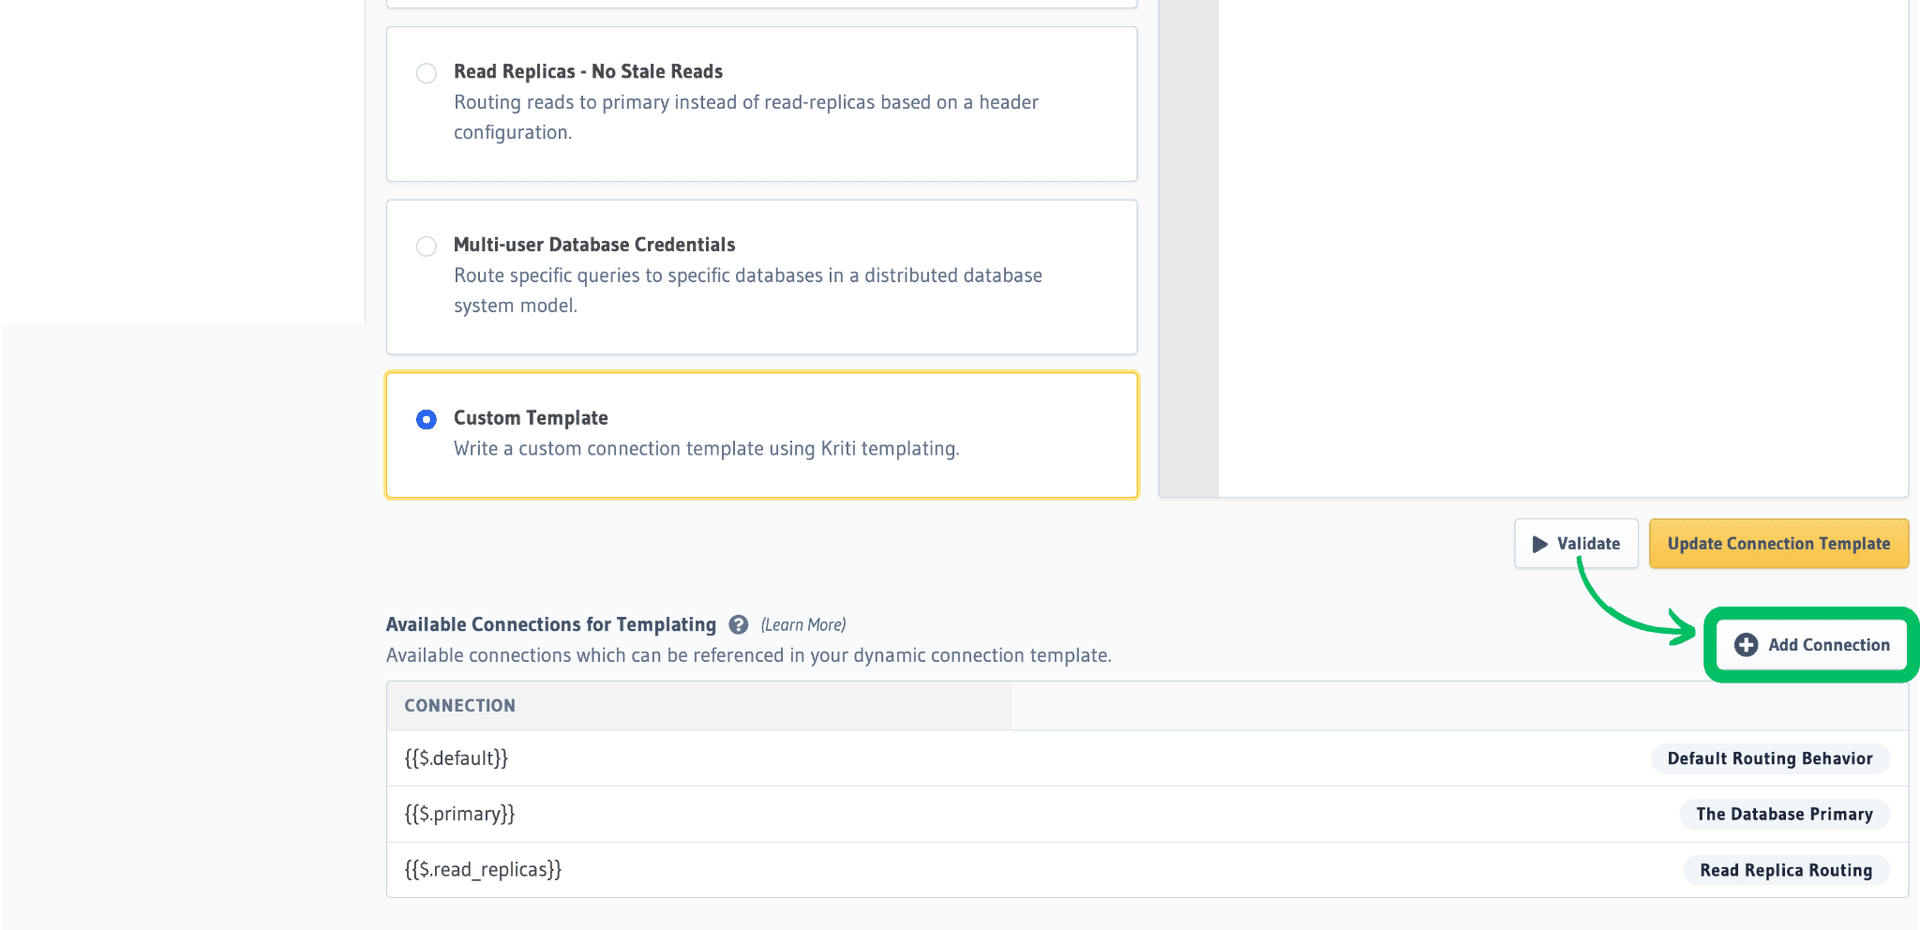
Task: Open help via question mark icon
Action: coord(738,624)
